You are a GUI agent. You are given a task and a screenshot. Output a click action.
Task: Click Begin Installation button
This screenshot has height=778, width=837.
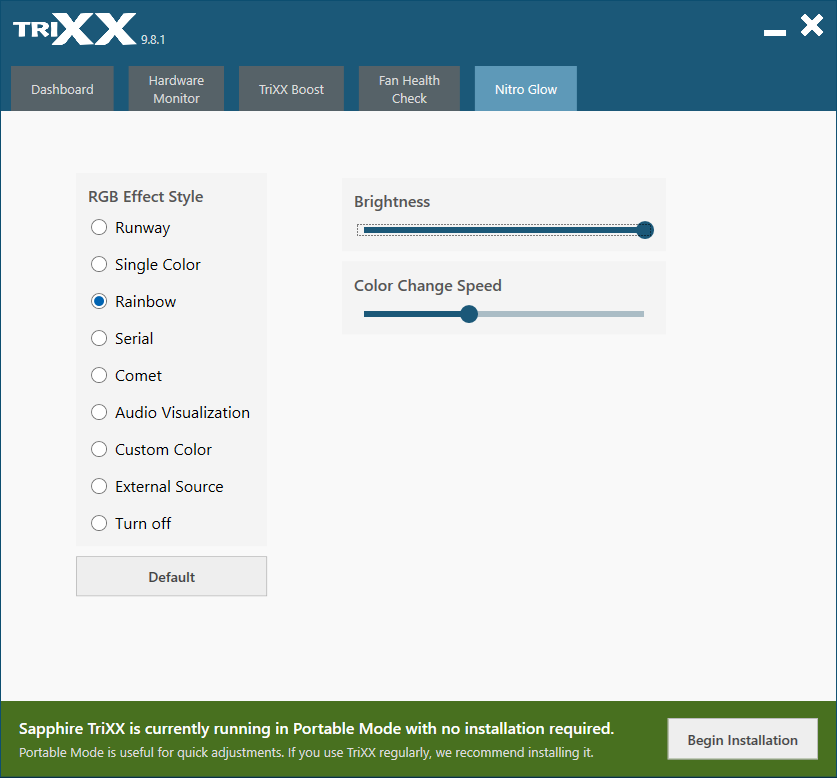[x=742, y=740]
